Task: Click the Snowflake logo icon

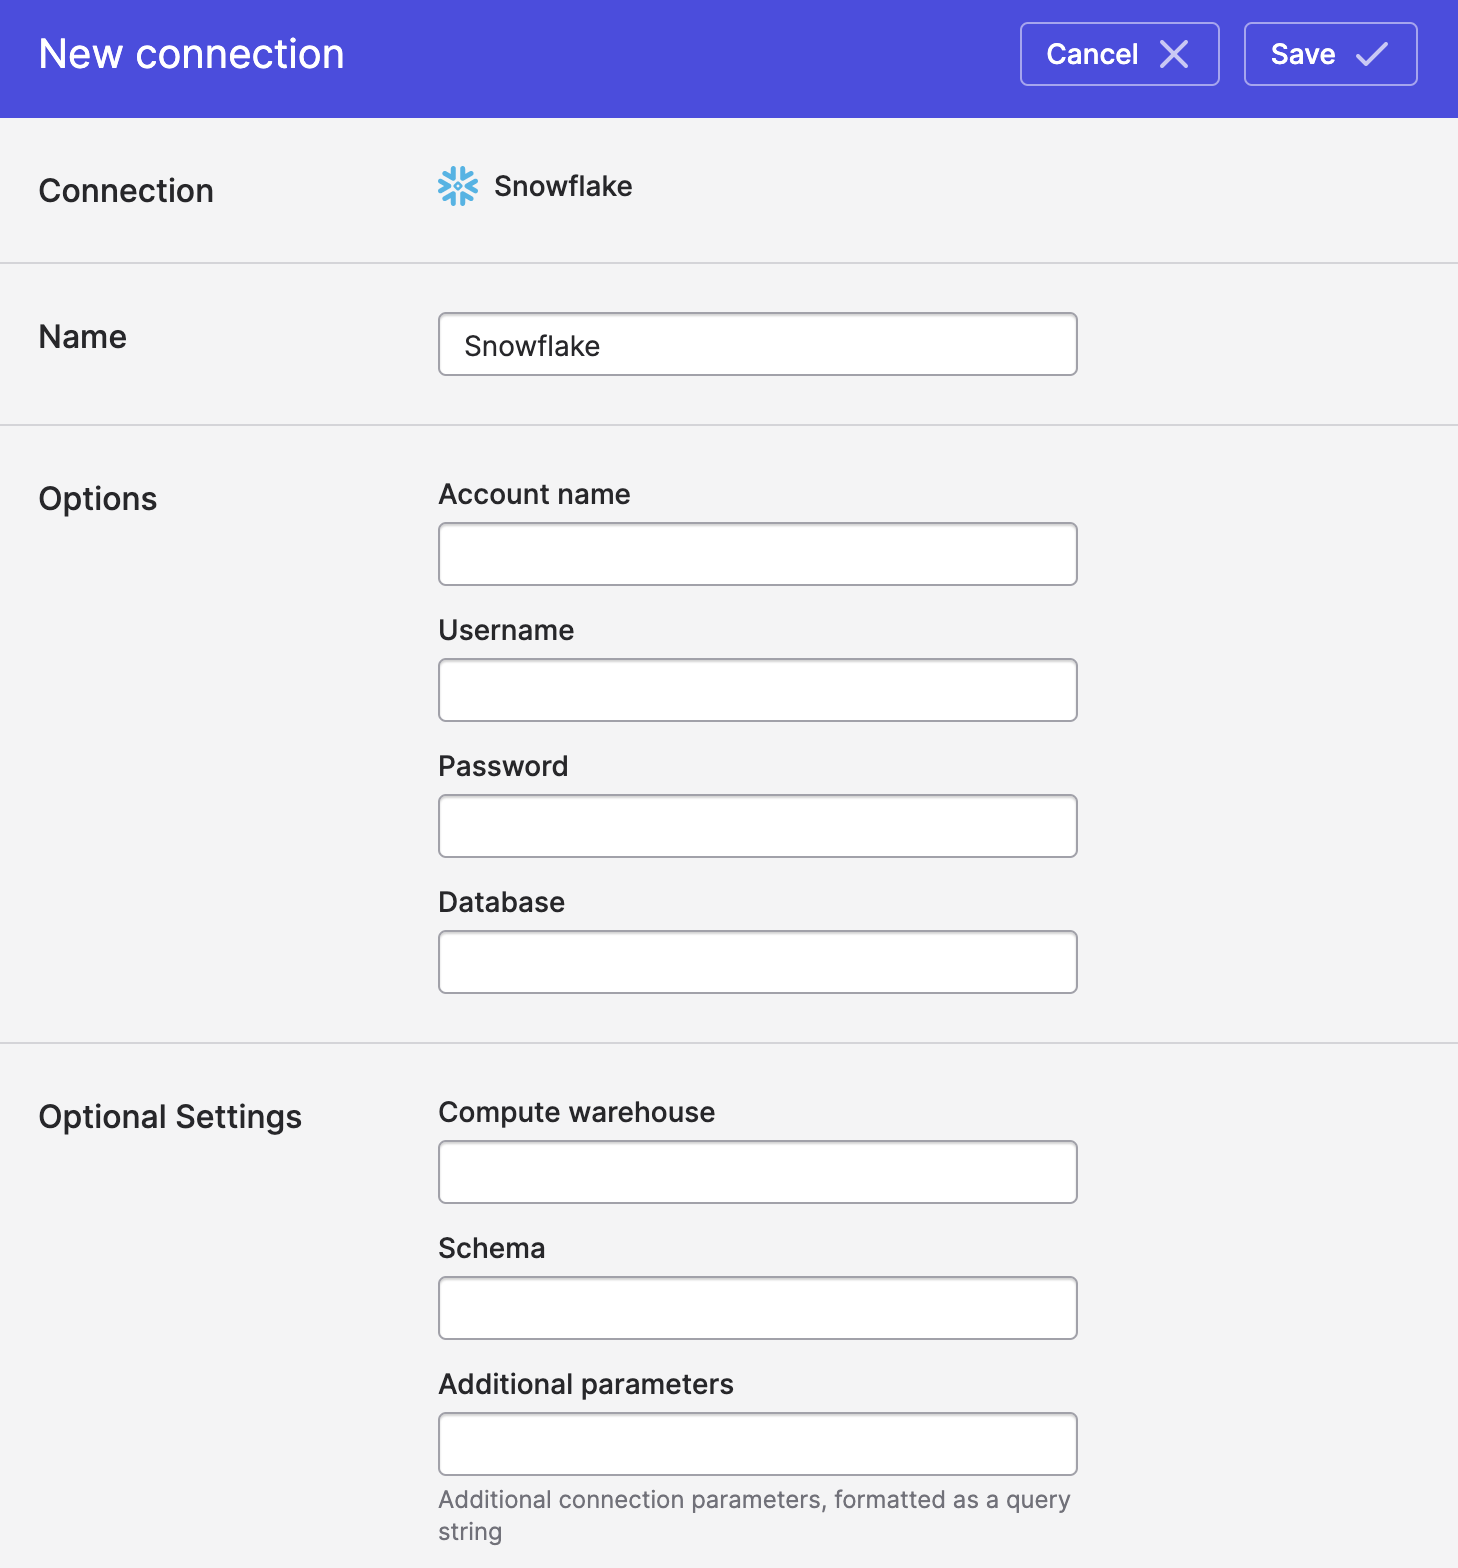Action: coord(458,186)
